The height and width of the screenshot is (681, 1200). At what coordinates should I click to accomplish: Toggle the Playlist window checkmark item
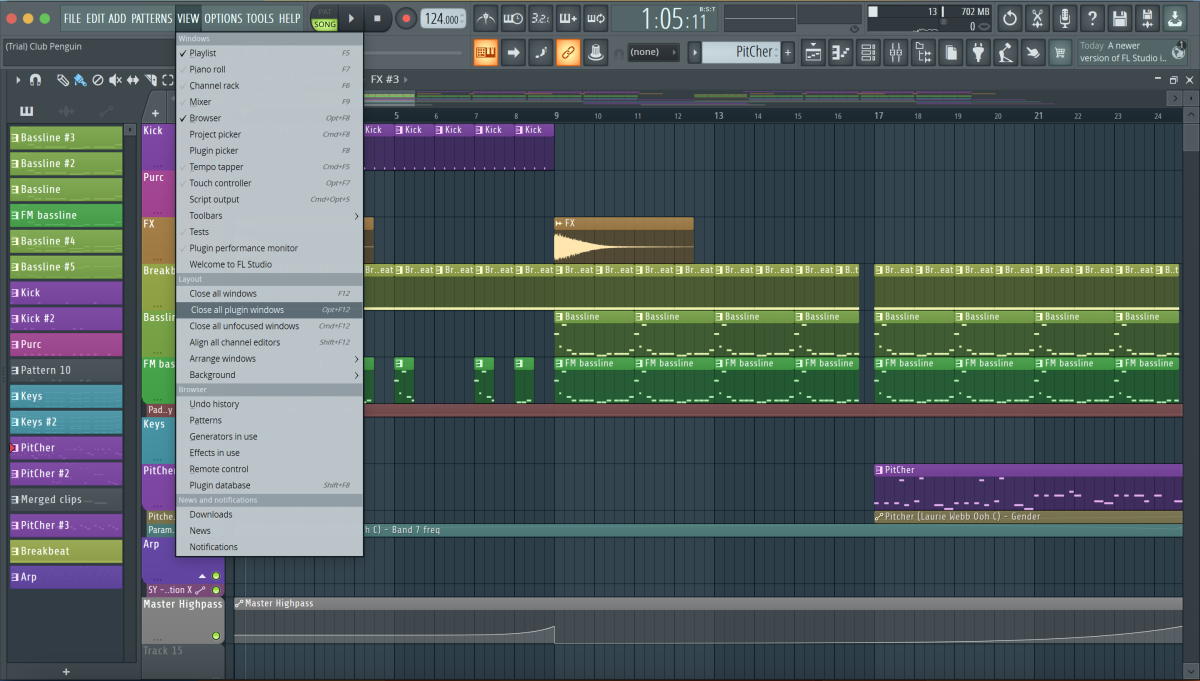point(202,53)
